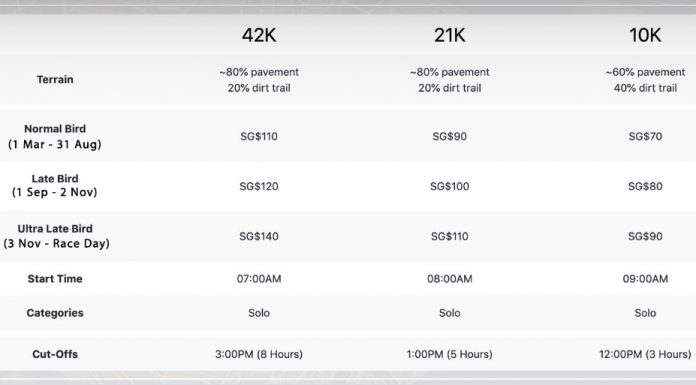696x385 pixels.
Task: Click the Cut-Offs row label
Action: [55, 354]
